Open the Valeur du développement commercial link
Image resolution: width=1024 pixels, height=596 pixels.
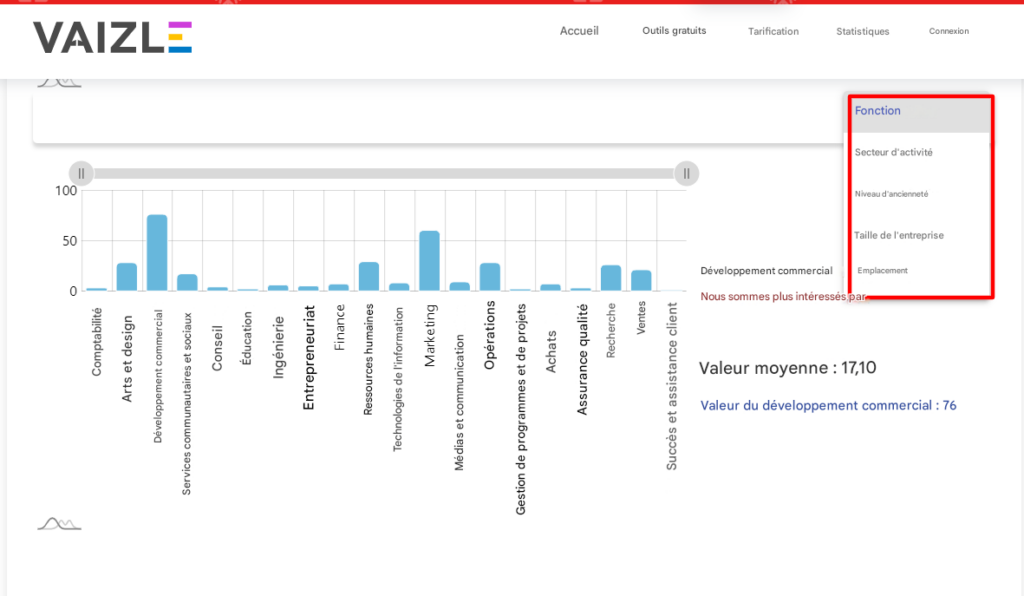coord(827,405)
